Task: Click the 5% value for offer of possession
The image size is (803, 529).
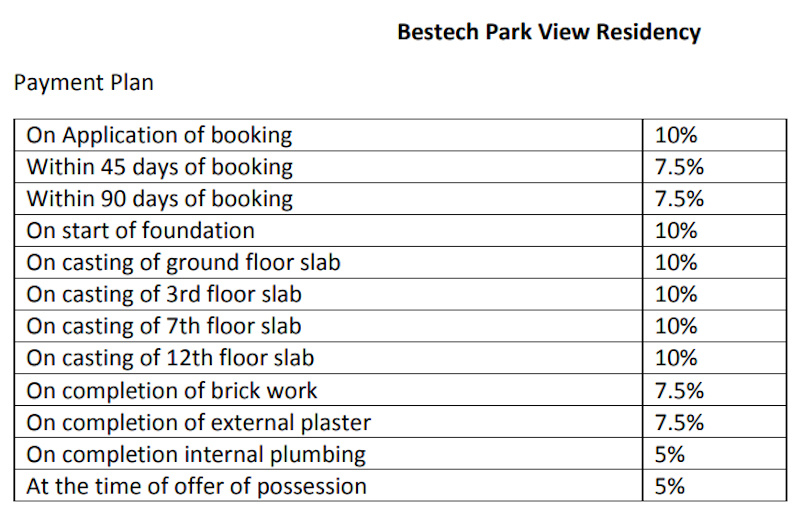Action: tap(669, 486)
